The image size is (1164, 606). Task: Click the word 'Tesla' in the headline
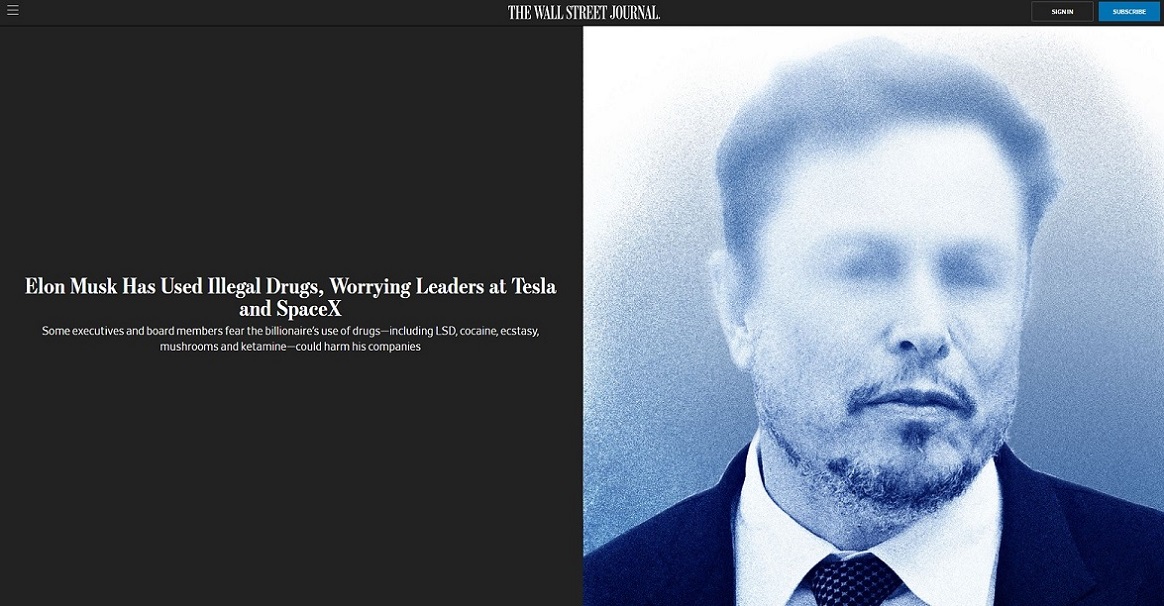tap(534, 286)
